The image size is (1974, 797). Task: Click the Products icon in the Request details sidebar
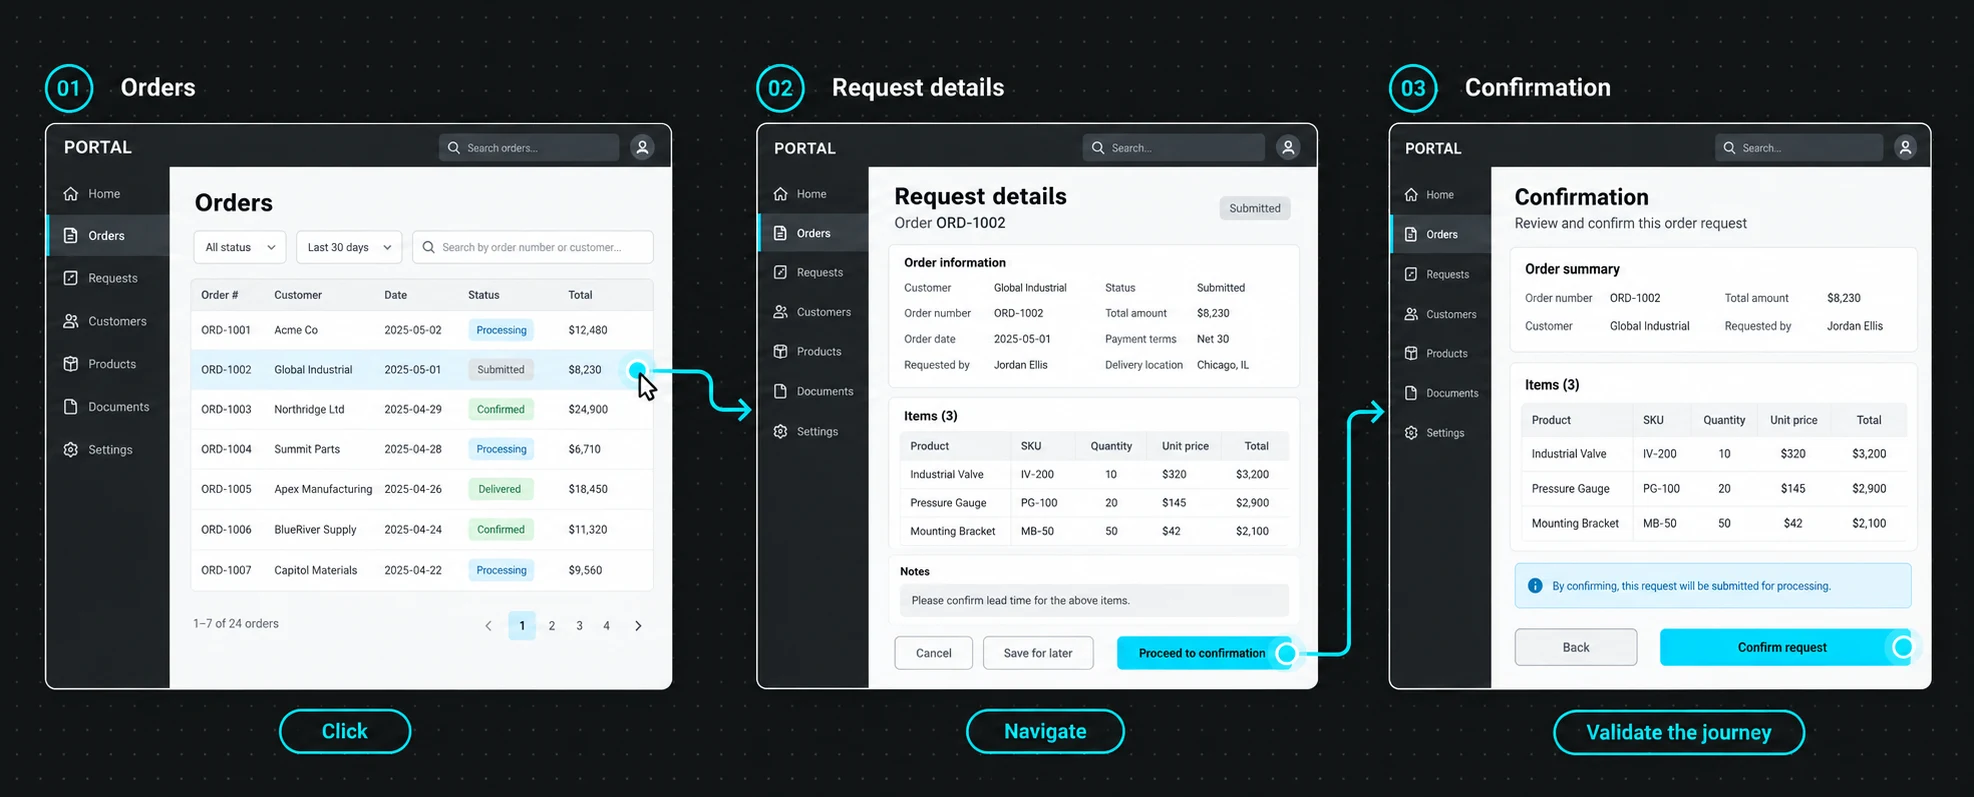[781, 351]
